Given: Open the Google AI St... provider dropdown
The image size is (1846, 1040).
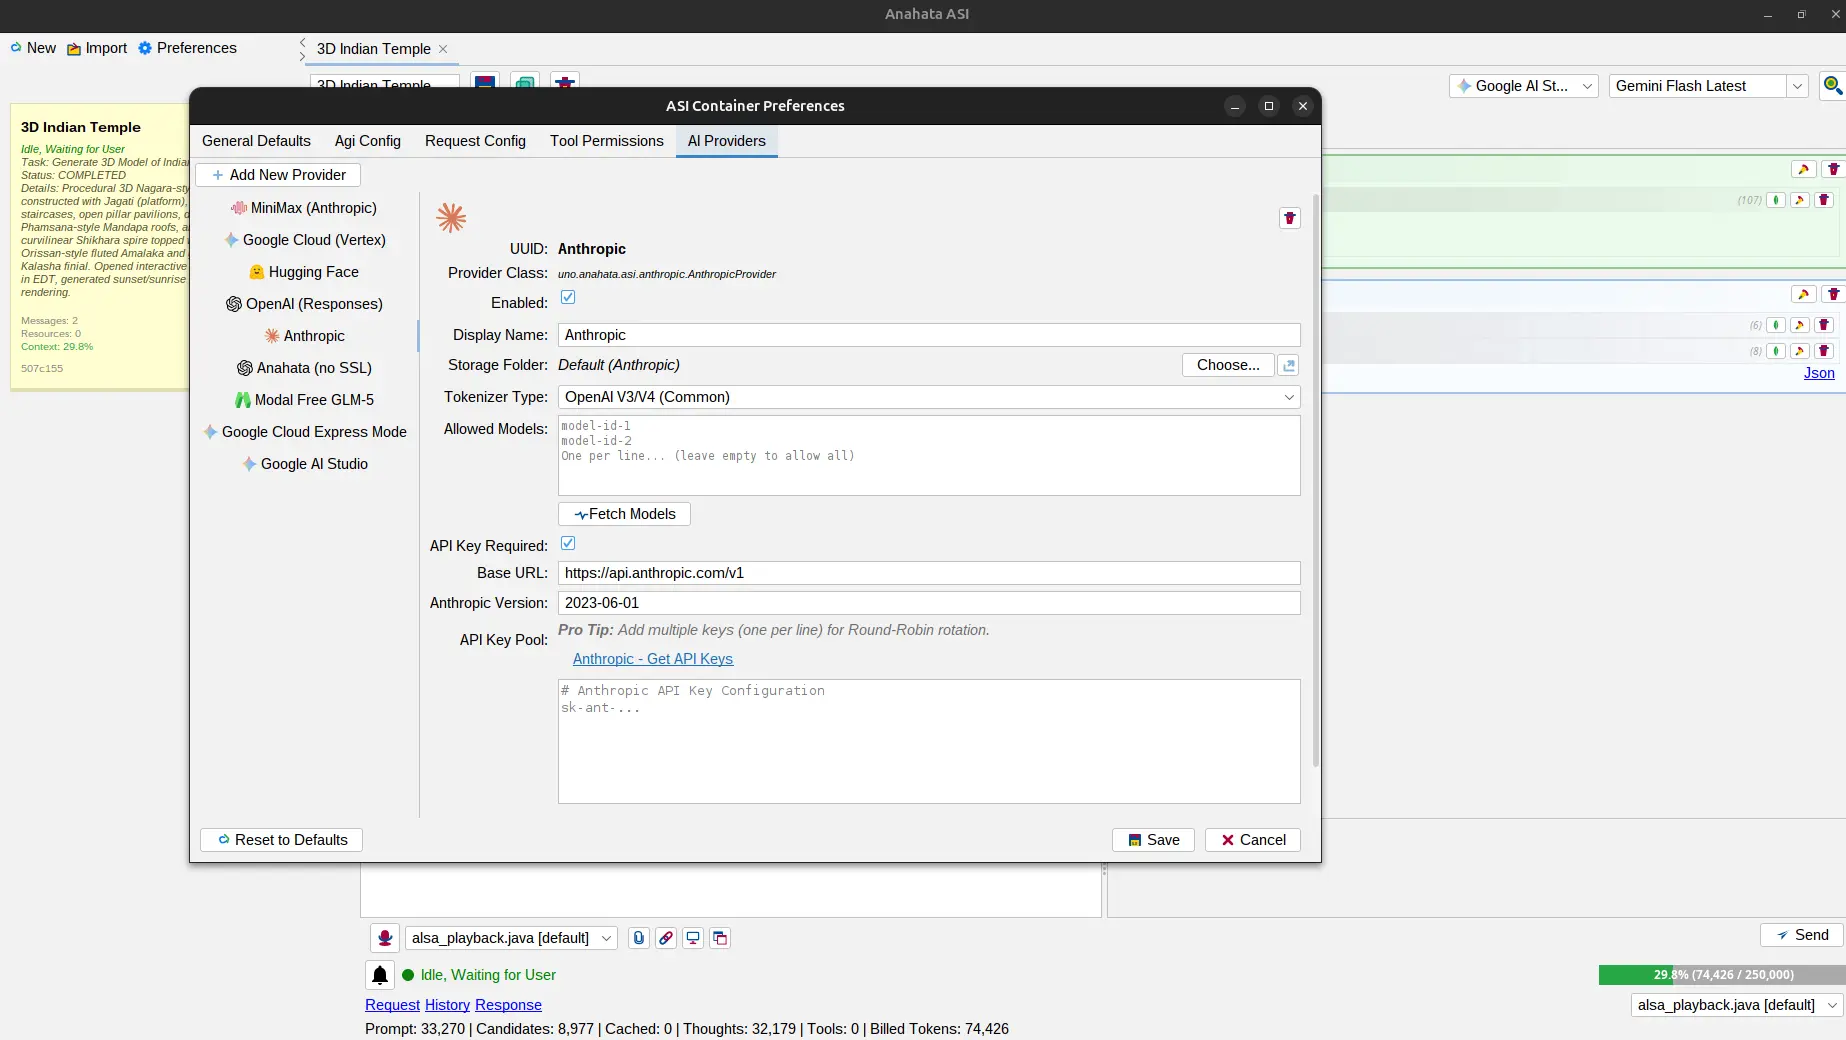Looking at the screenshot, I should [1523, 86].
